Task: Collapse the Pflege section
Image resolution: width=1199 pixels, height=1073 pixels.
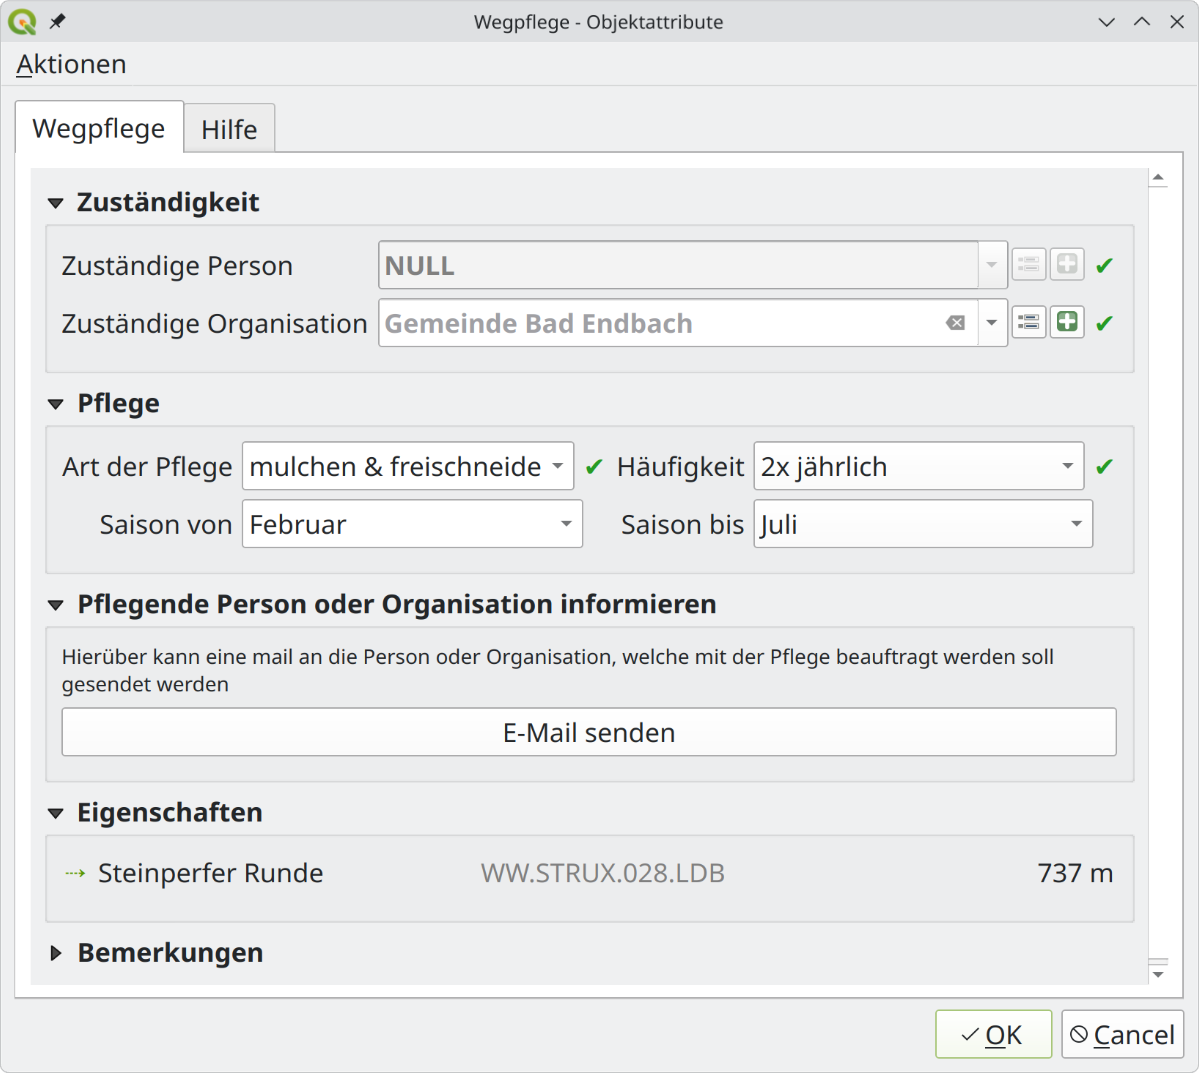Action: coord(55,405)
